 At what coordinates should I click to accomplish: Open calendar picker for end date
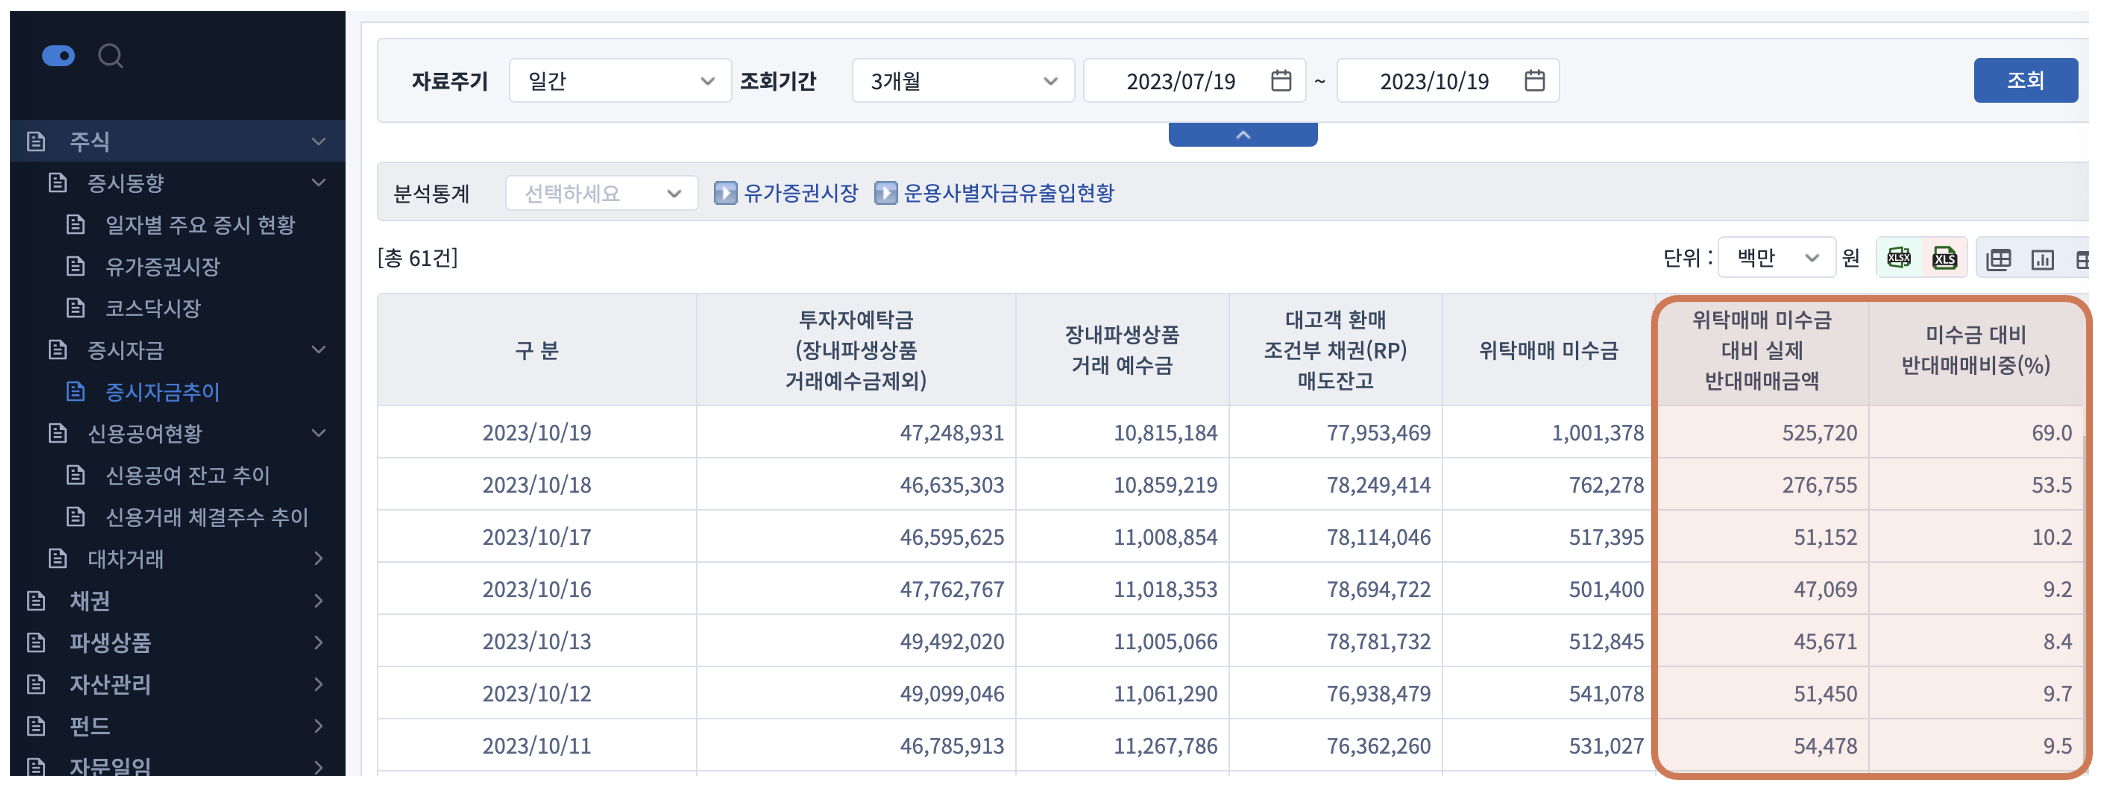coord(1535,80)
